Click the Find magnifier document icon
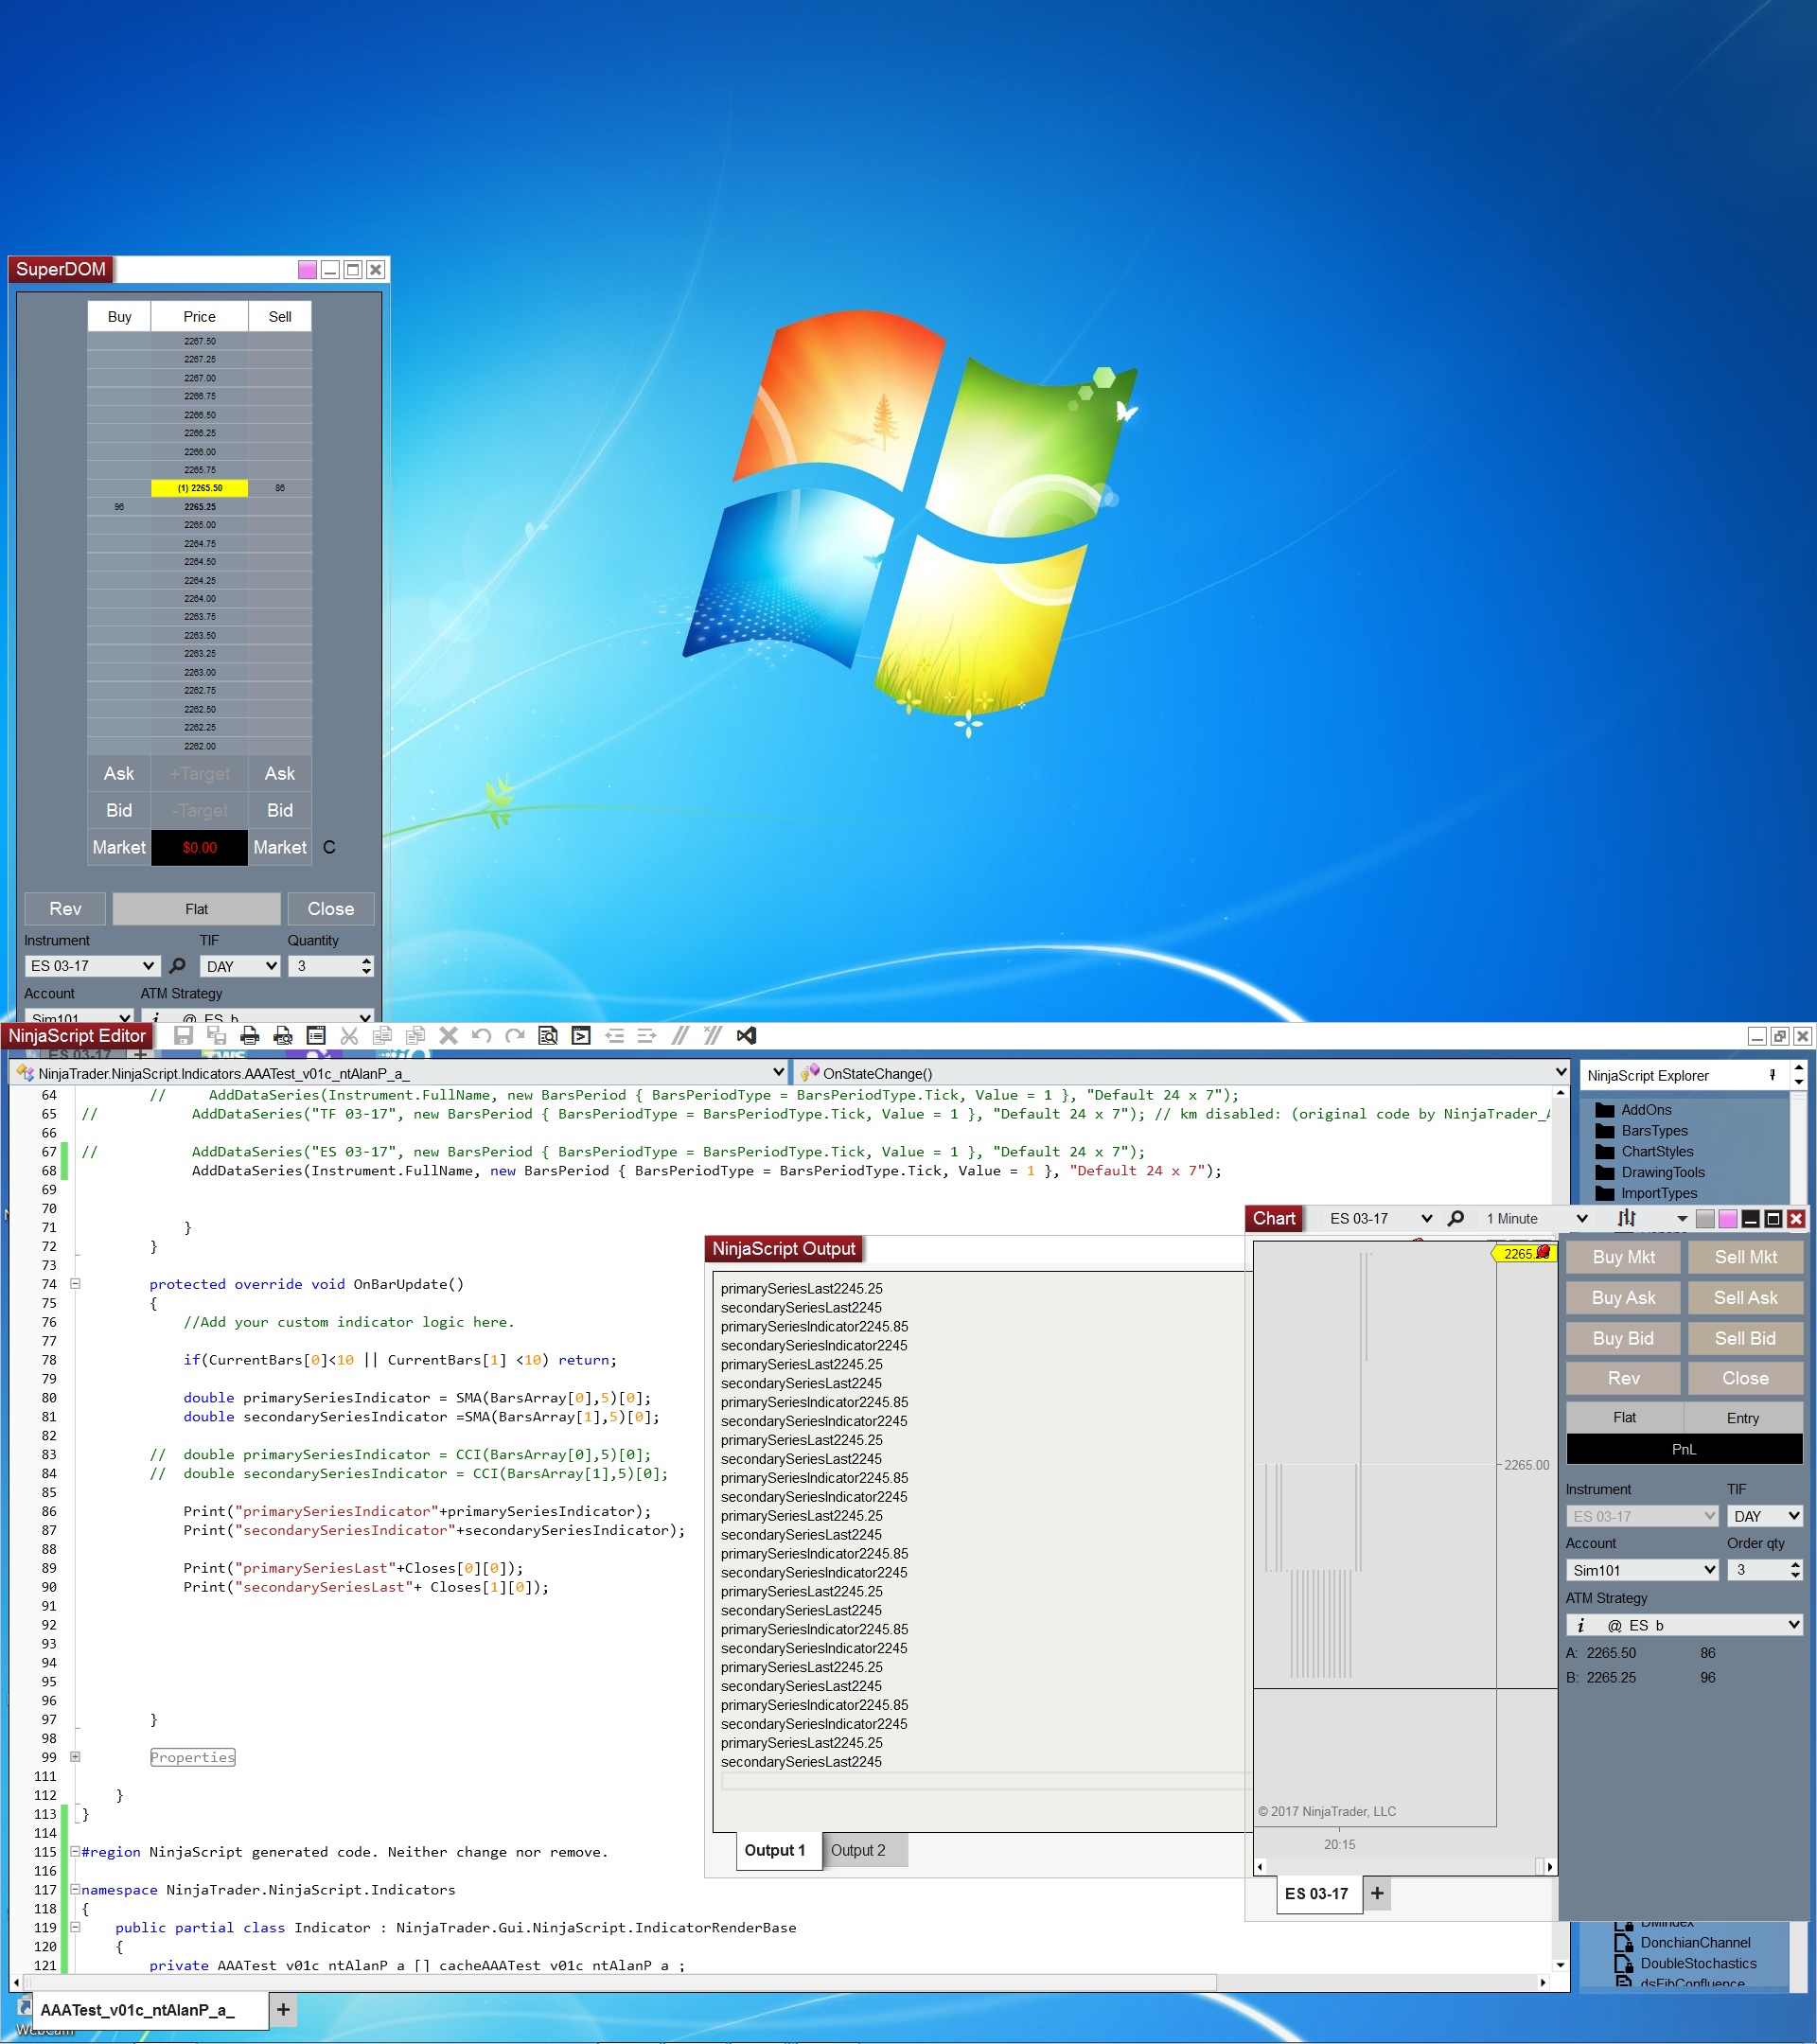 (548, 1036)
